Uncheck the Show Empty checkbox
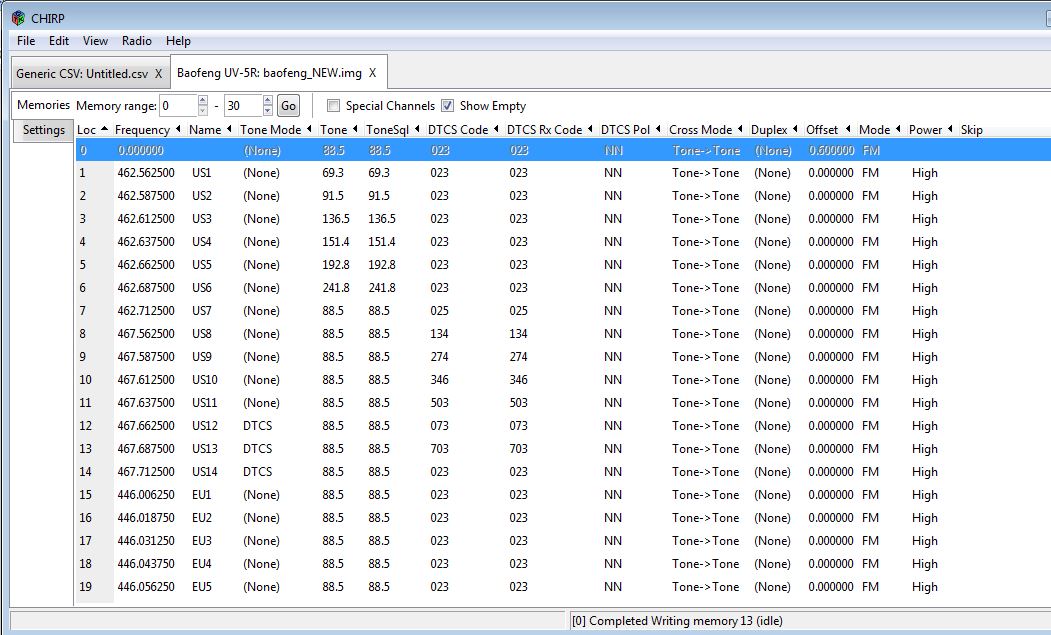 [448, 106]
